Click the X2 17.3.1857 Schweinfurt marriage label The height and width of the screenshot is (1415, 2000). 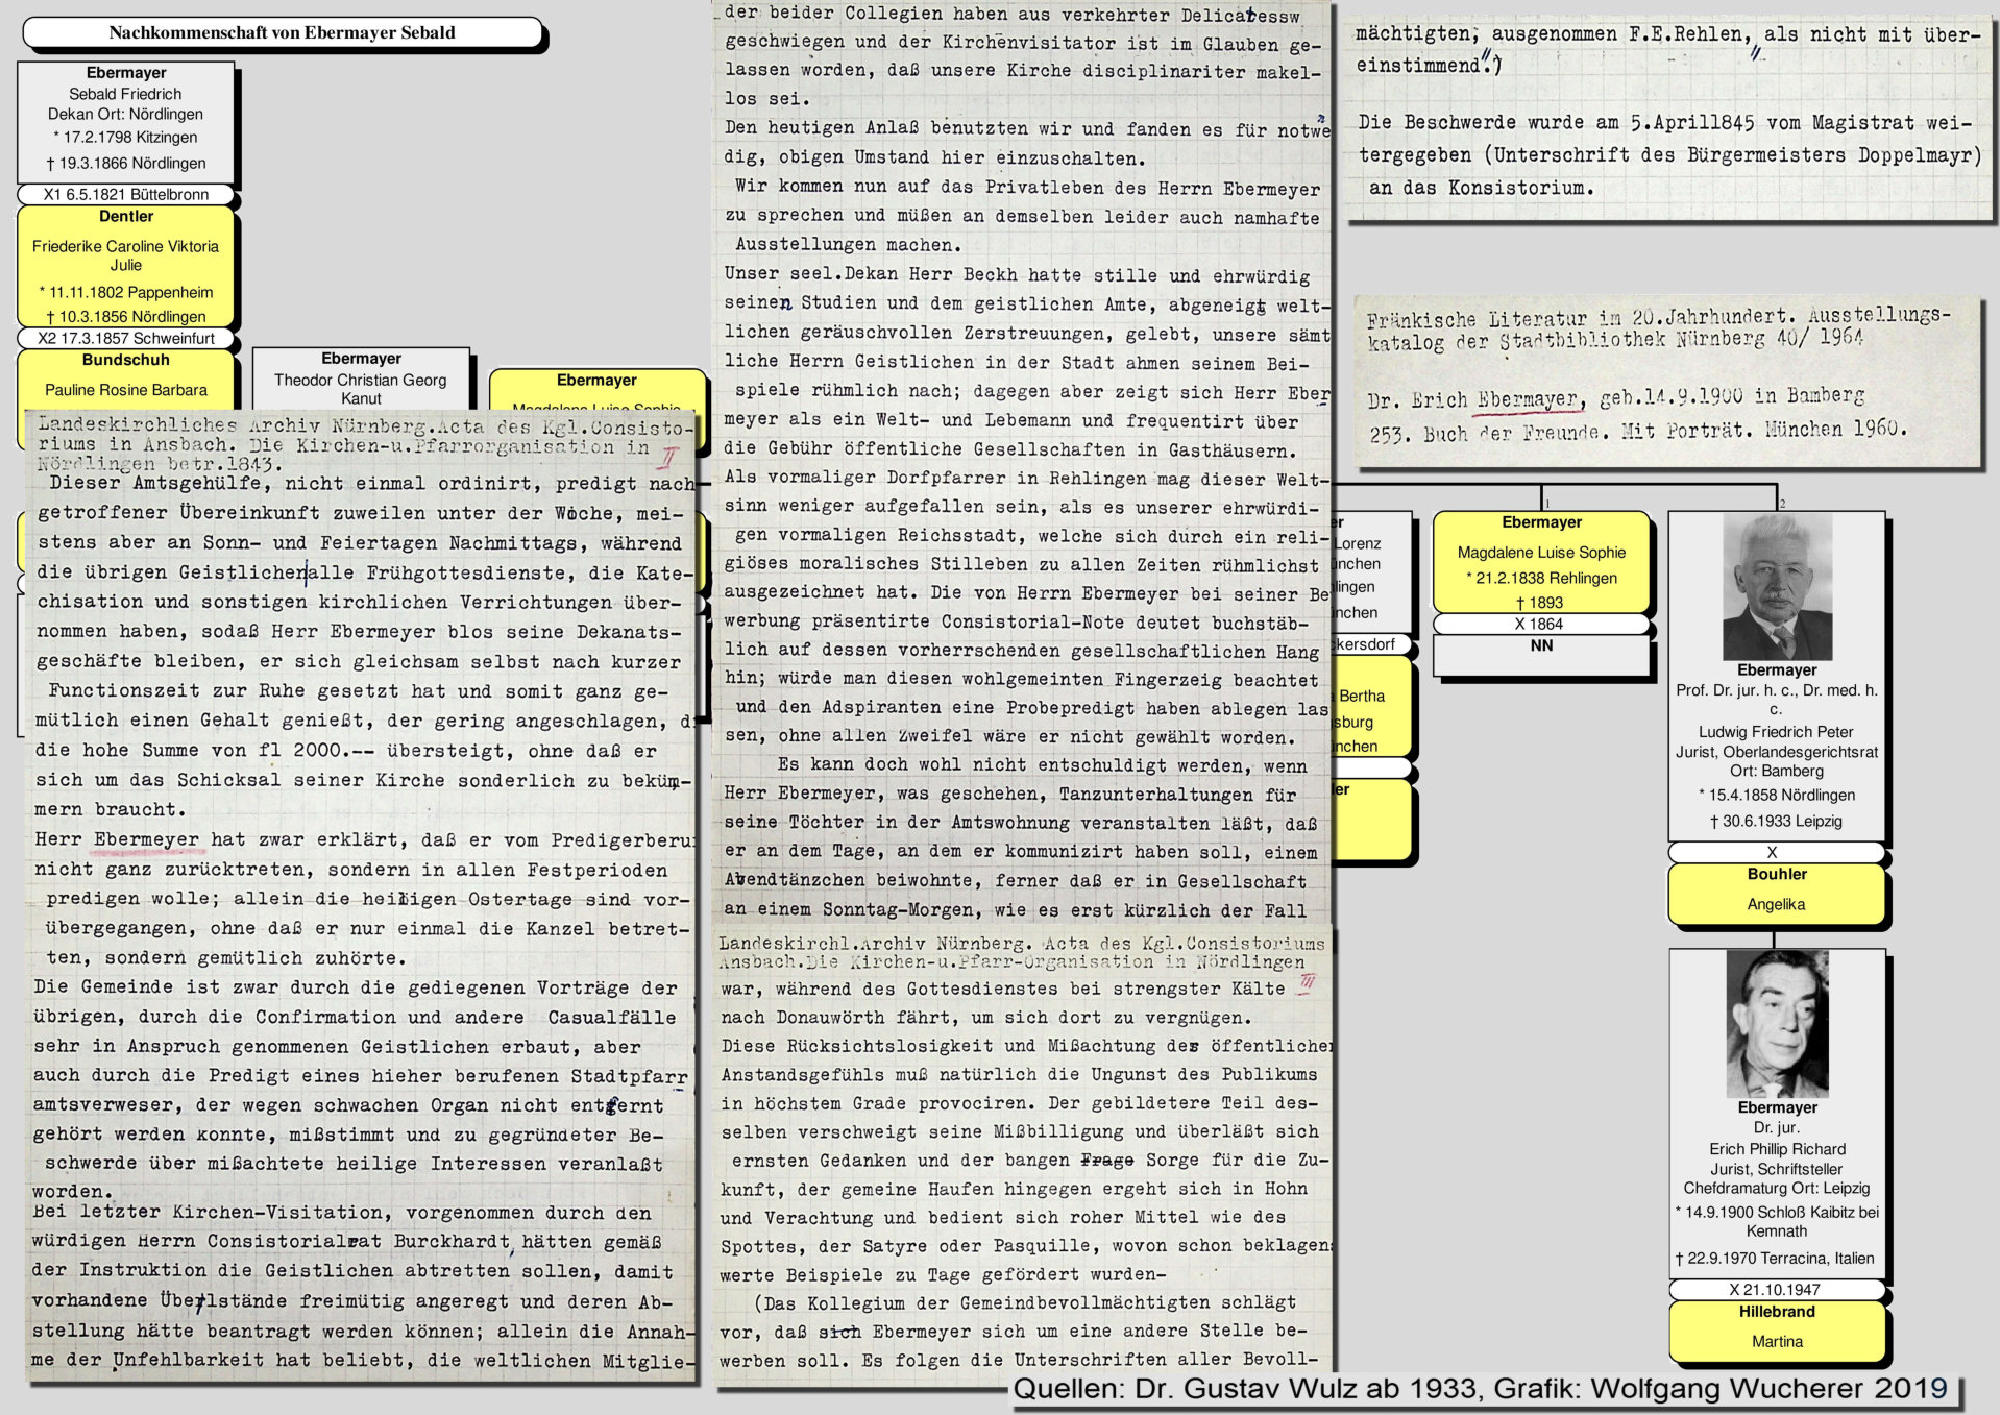point(126,338)
